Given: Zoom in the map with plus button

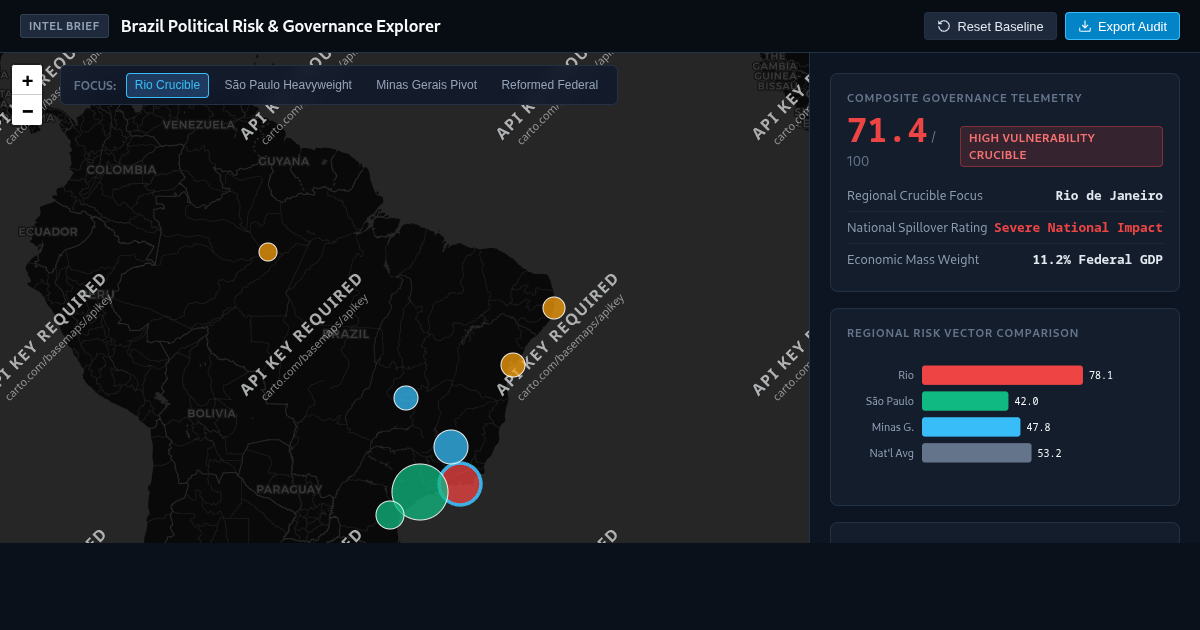Looking at the screenshot, I should click(27, 80).
